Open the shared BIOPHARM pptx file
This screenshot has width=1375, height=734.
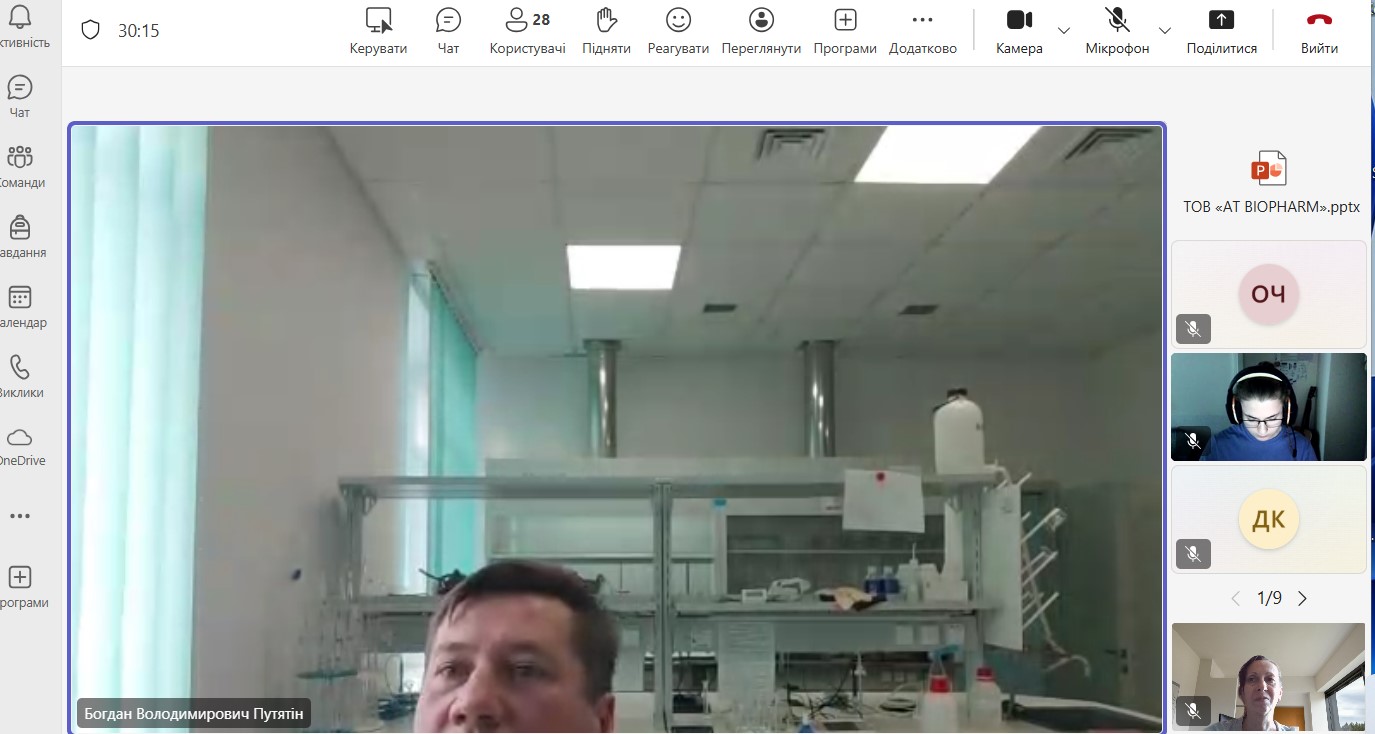tap(1270, 182)
